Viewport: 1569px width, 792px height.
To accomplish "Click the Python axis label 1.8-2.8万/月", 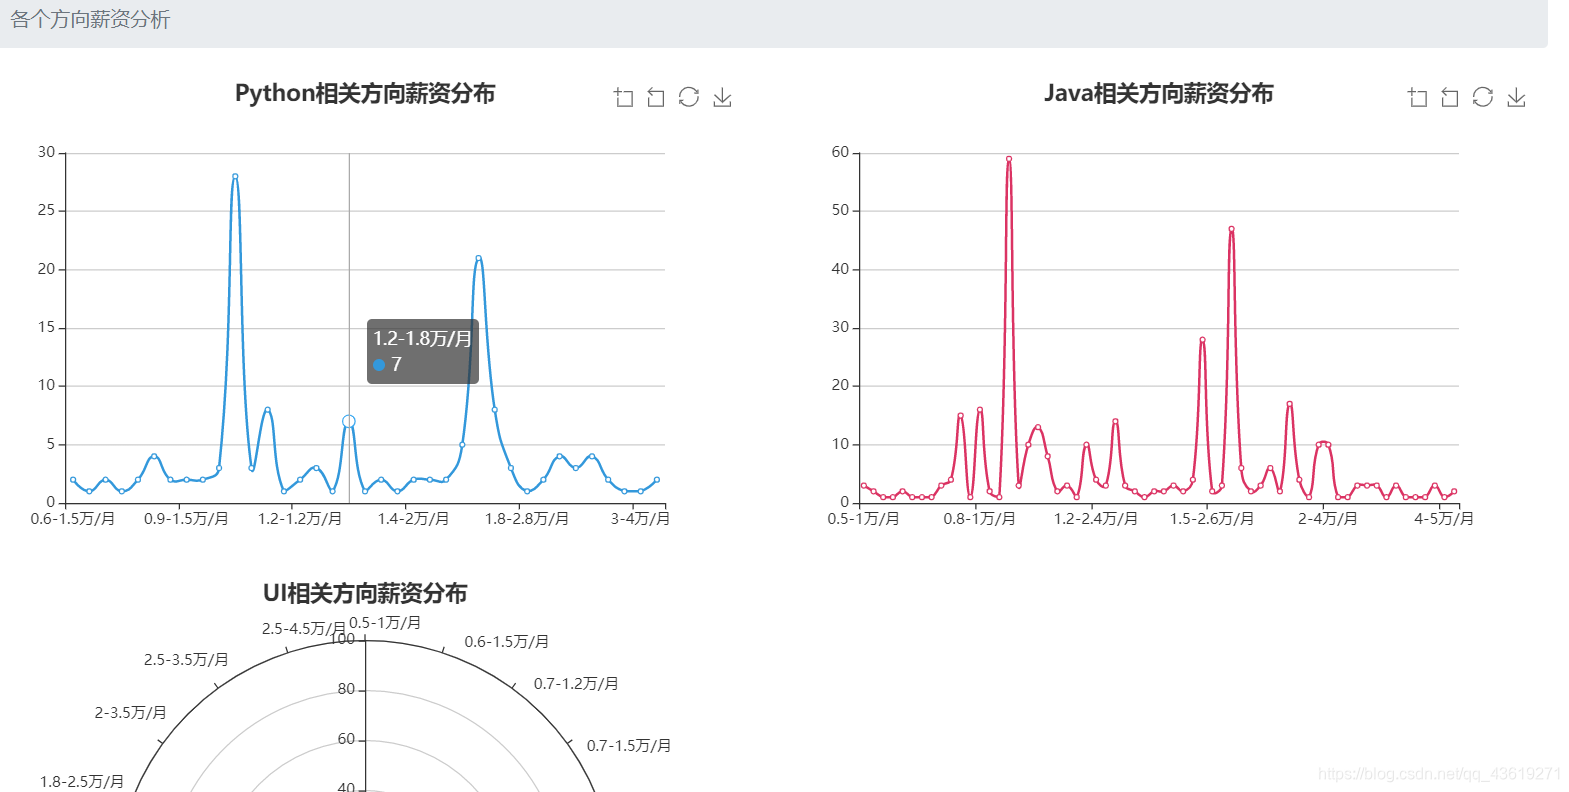I will (x=527, y=518).
